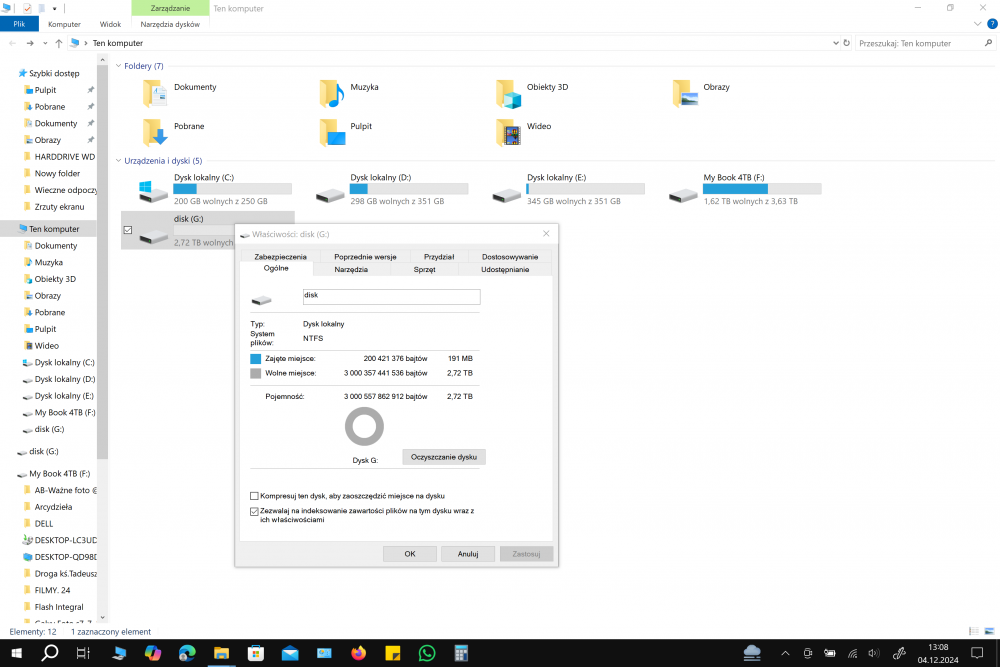
Task: Open the My Book 4TB (F:) drive icon
Action: [x=684, y=193]
